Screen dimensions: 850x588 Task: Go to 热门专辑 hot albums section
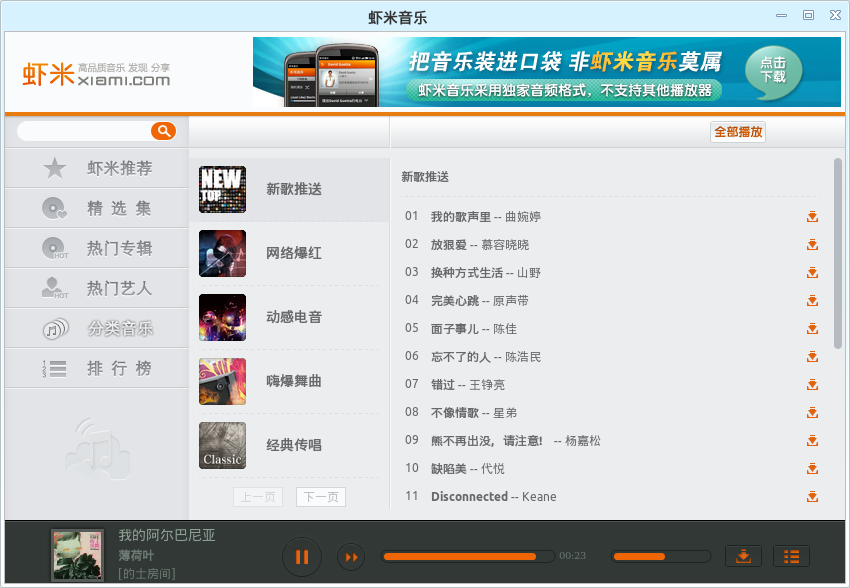pyautogui.click(x=97, y=248)
